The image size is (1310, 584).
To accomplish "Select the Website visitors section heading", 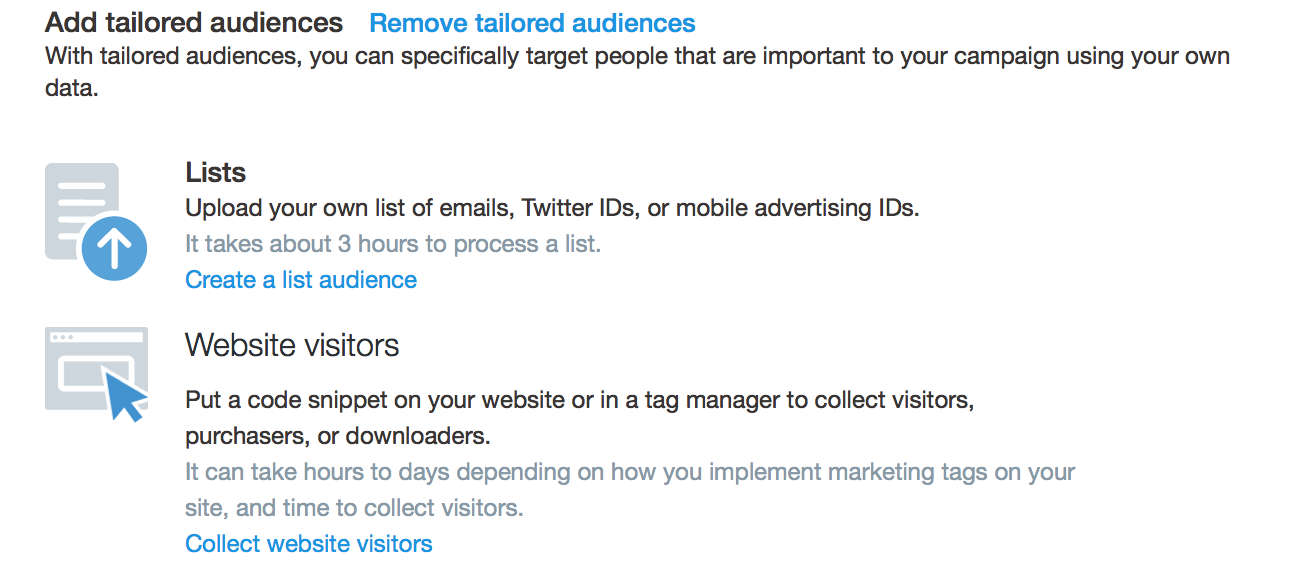I will point(292,345).
